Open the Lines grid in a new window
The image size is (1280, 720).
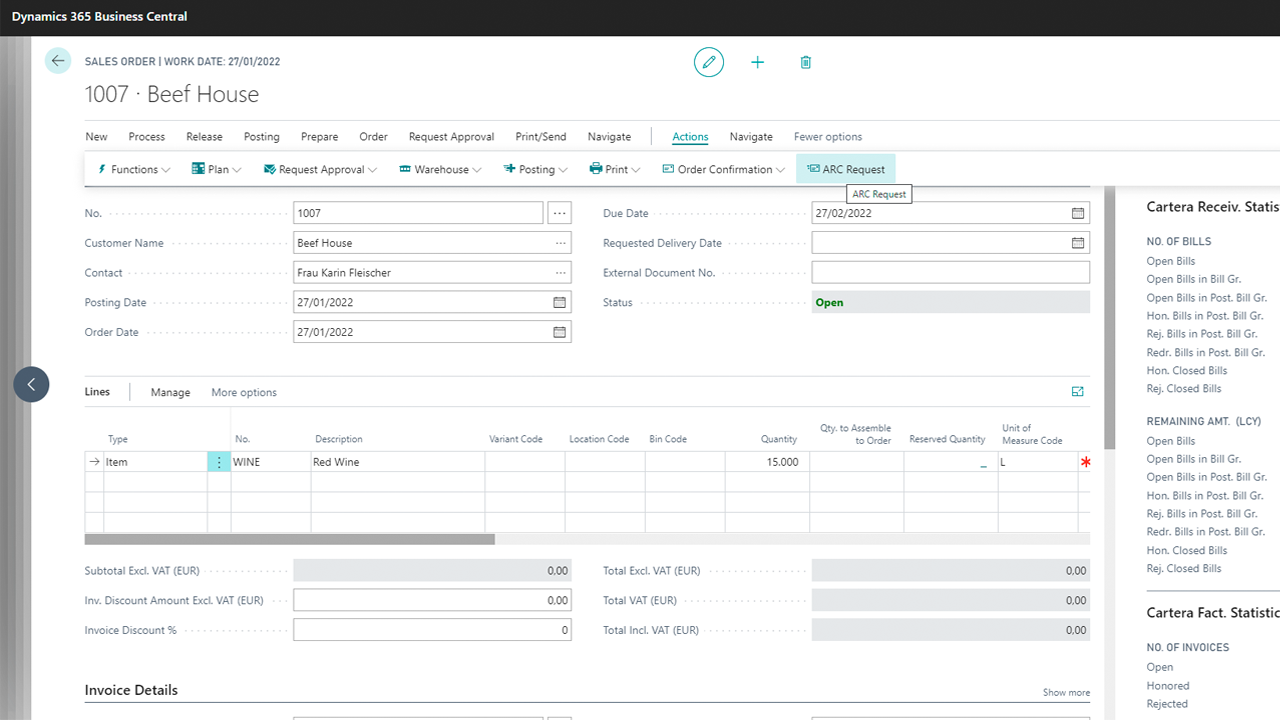click(1077, 392)
